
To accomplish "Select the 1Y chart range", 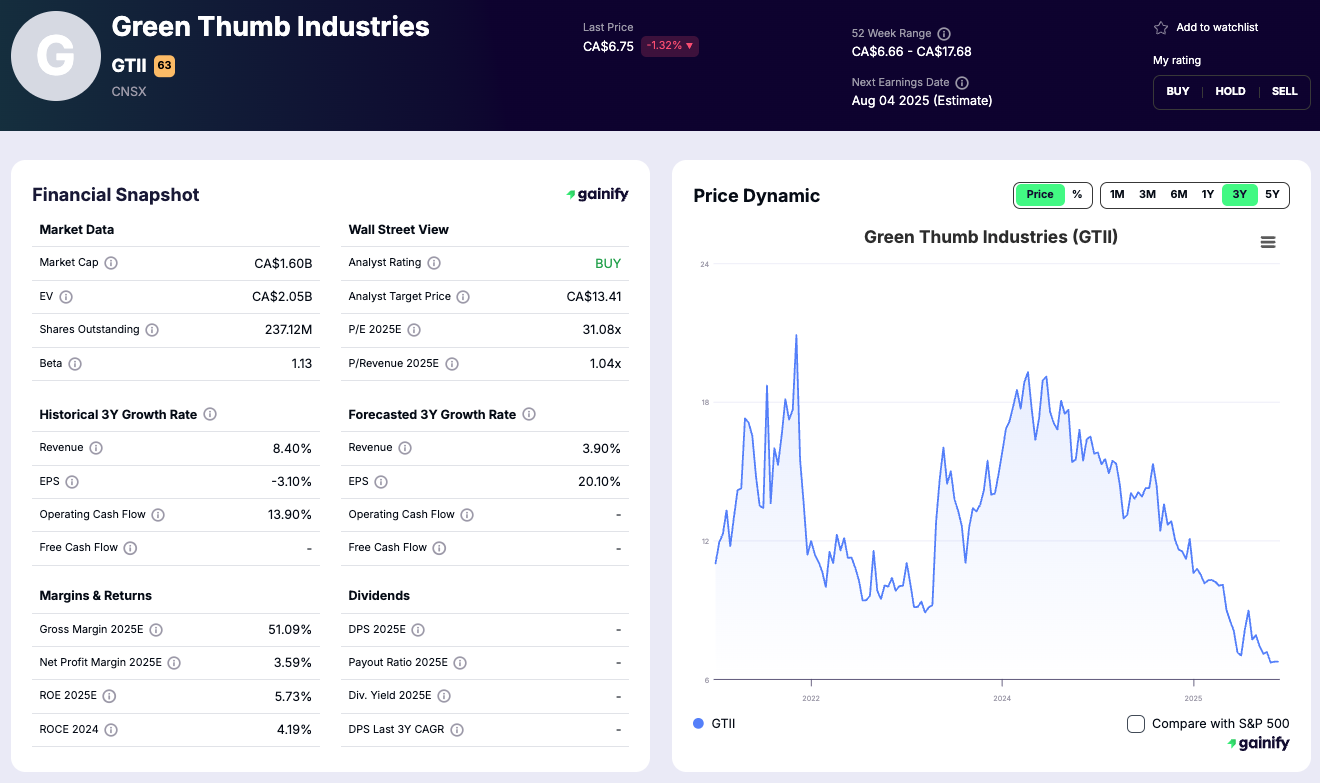I will pos(1208,195).
